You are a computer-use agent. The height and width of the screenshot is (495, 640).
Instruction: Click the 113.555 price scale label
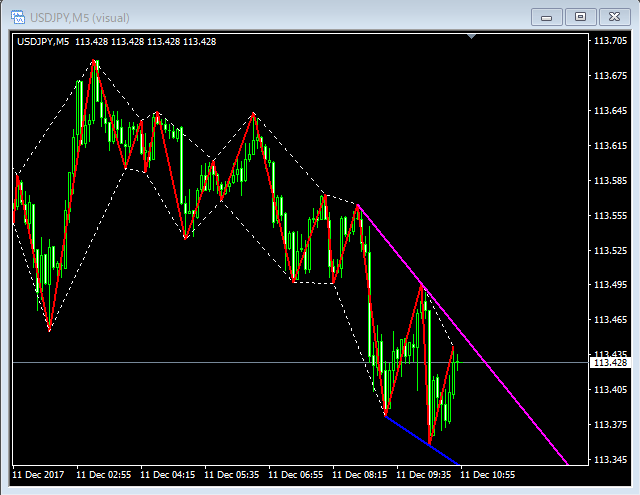[x=610, y=215]
